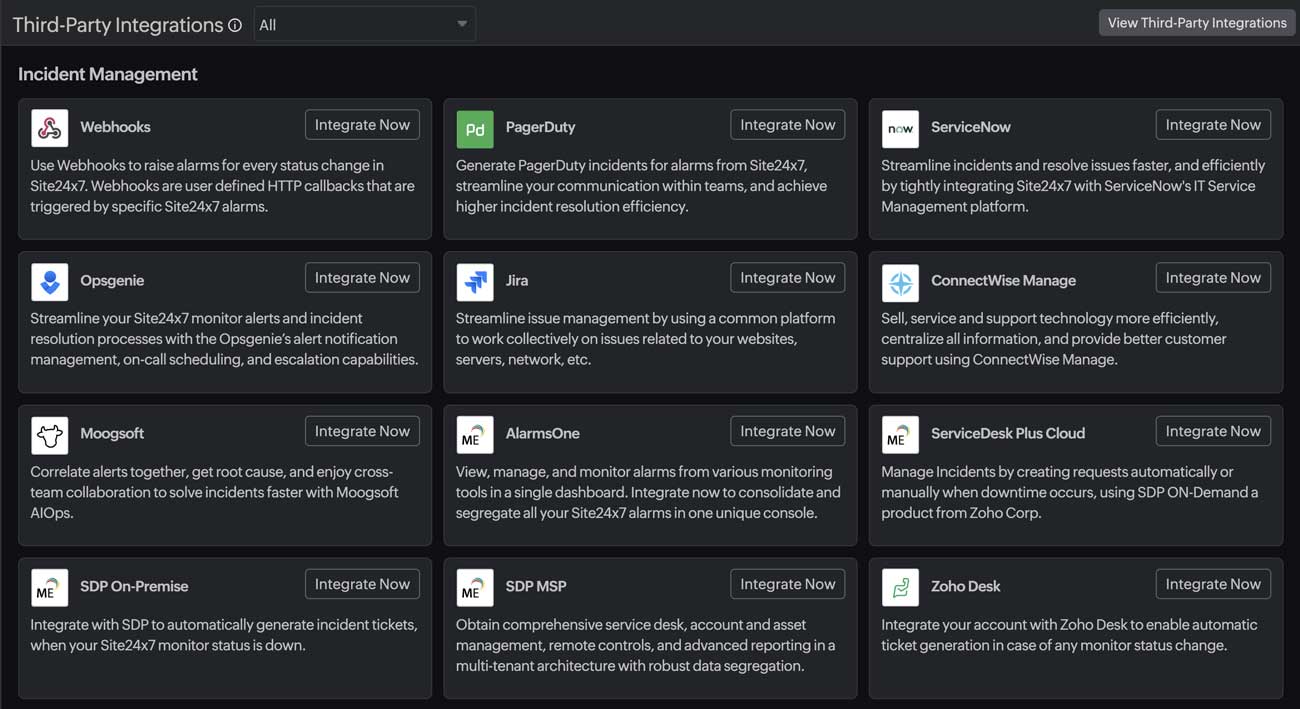Click the Moogsoft cow logo icon

[x=50, y=435]
